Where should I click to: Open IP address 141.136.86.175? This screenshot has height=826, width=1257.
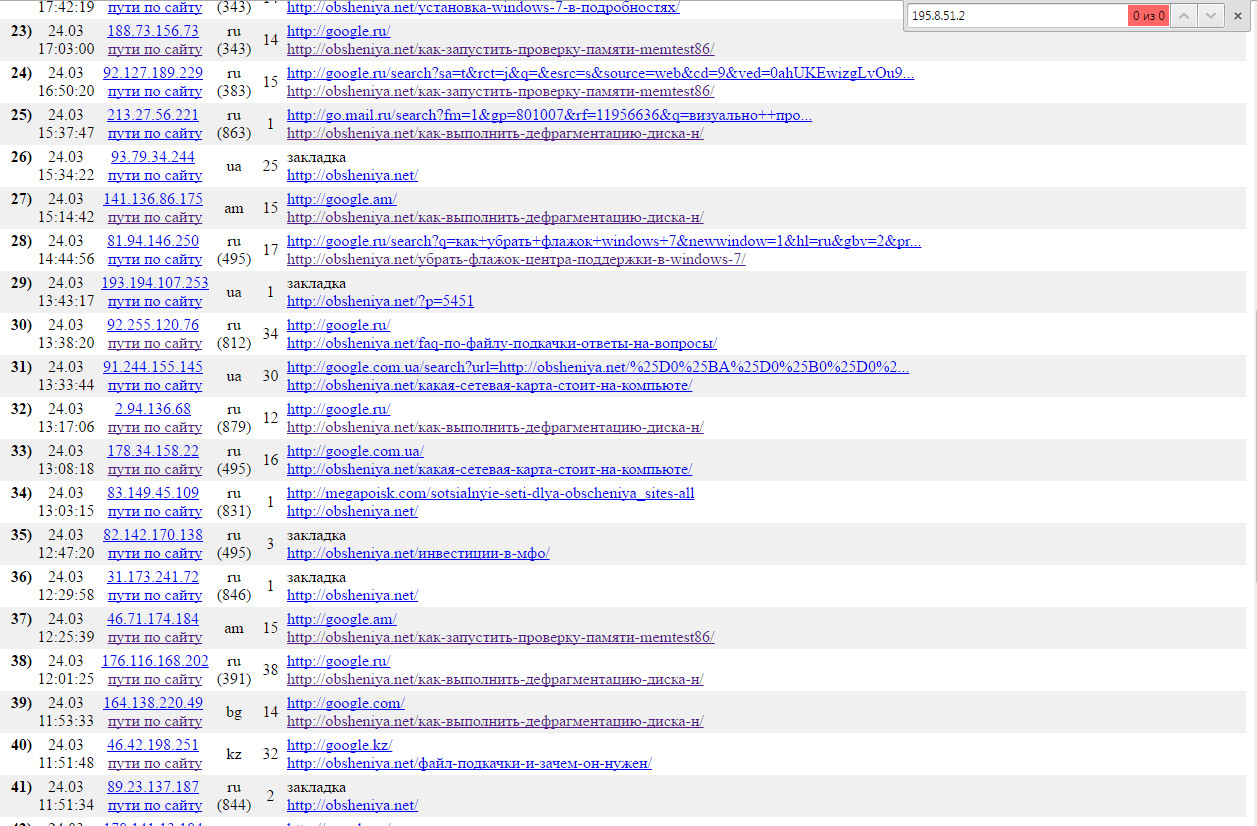(x=153, y=199)
